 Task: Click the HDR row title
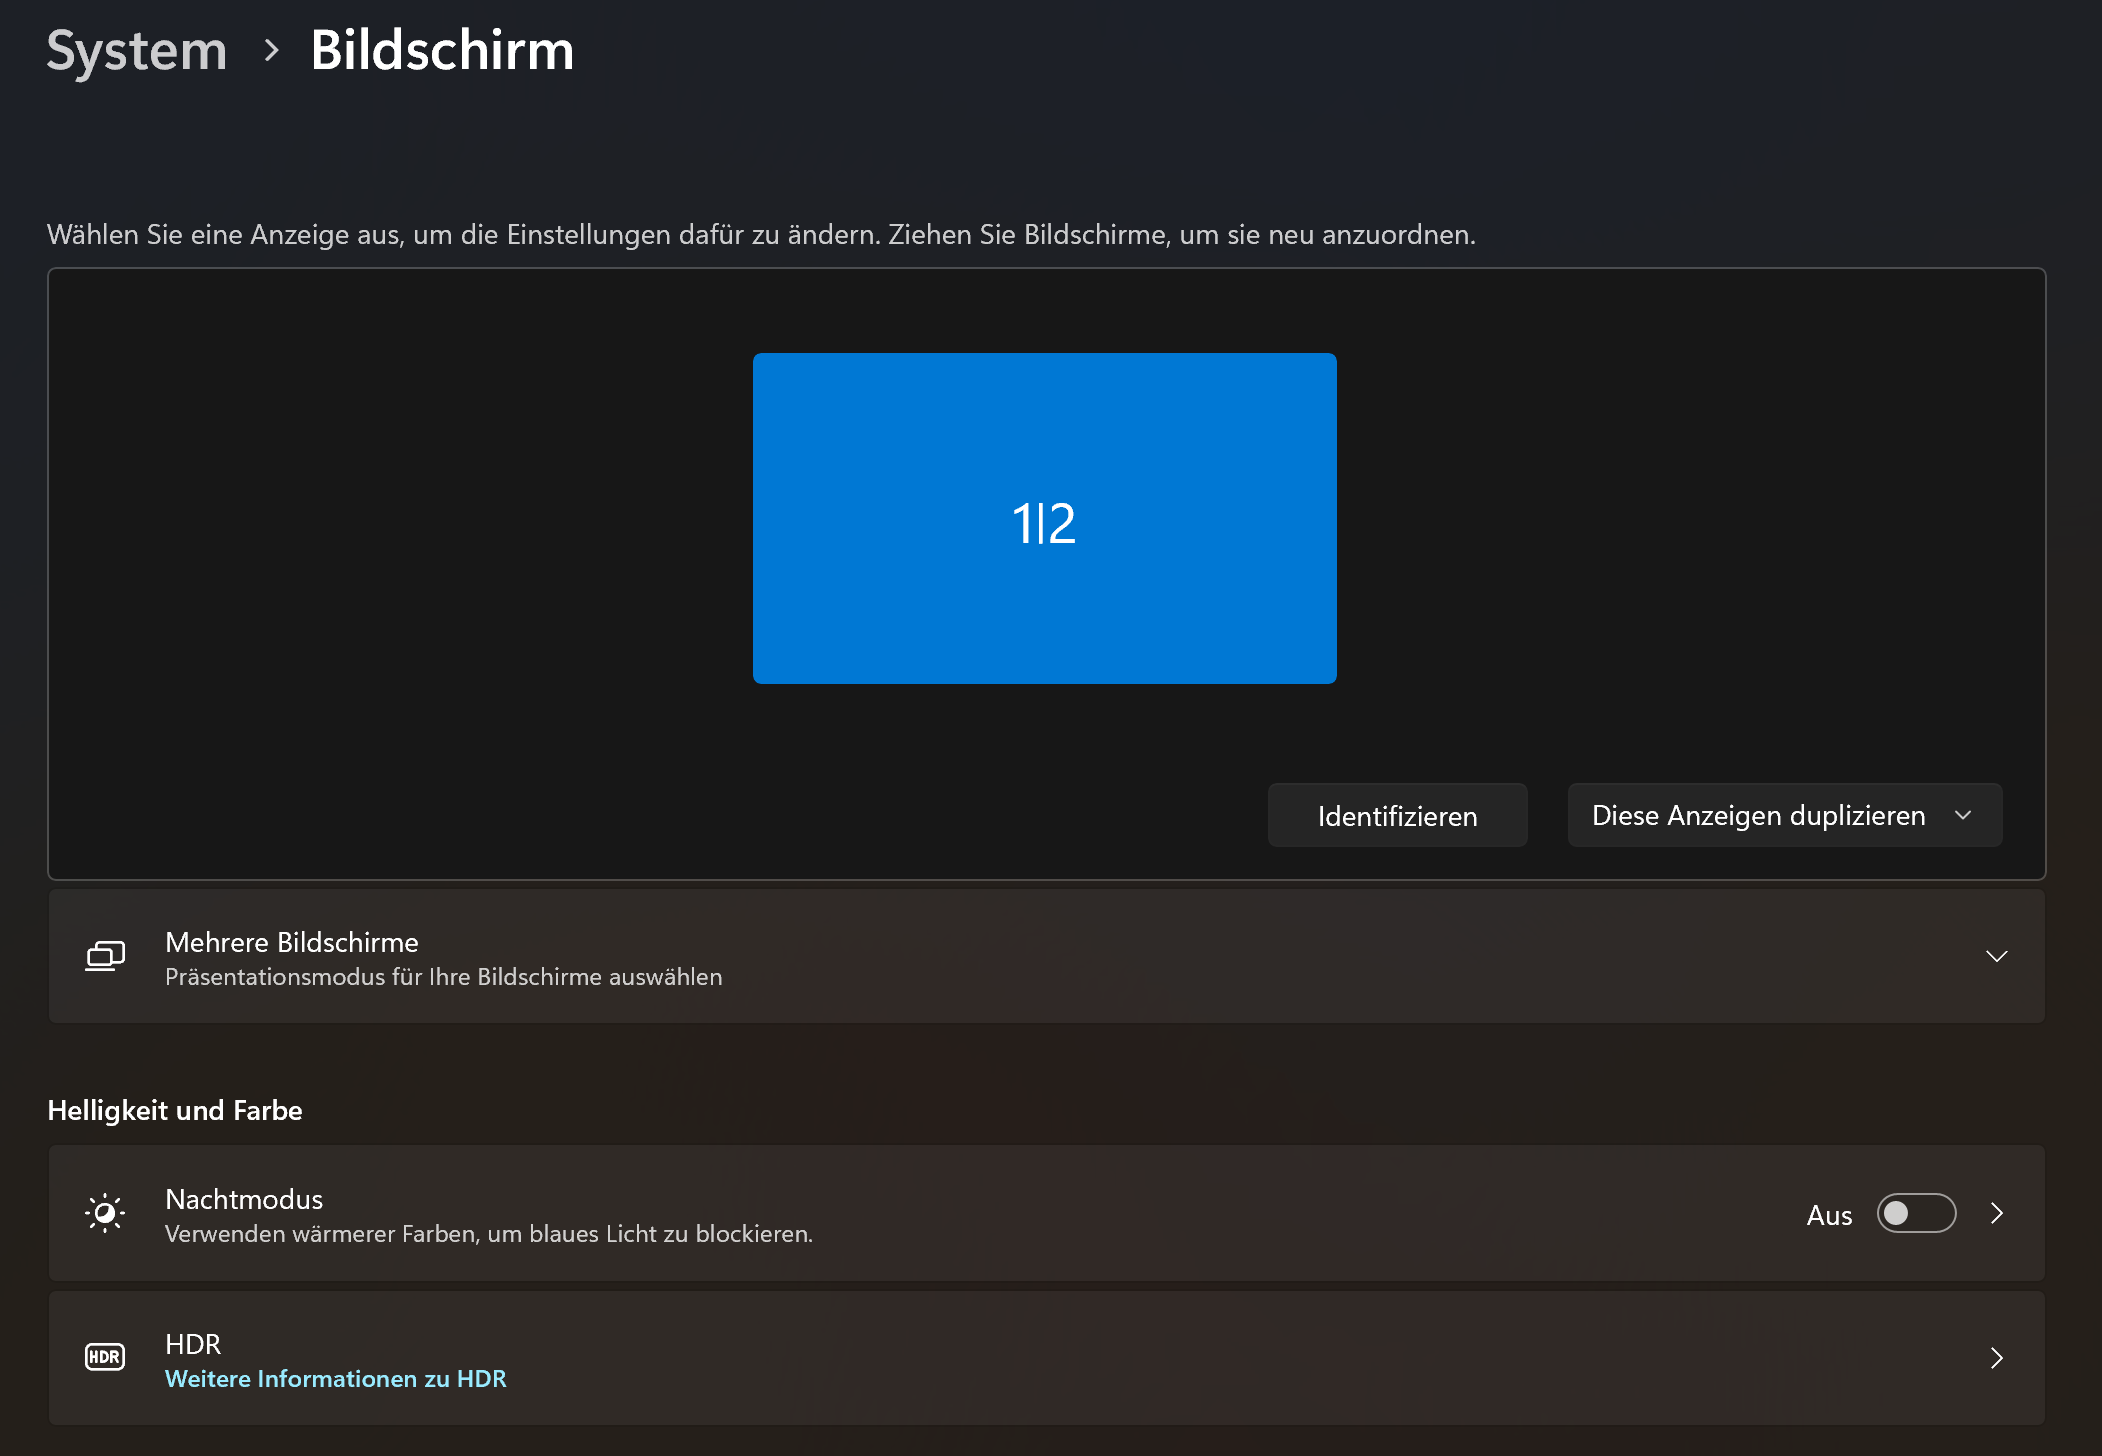[x=193, y=1344]
